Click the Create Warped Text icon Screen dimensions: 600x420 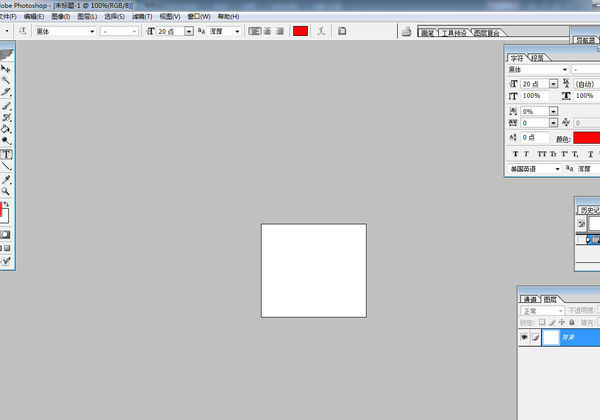[x=321, y=31]
